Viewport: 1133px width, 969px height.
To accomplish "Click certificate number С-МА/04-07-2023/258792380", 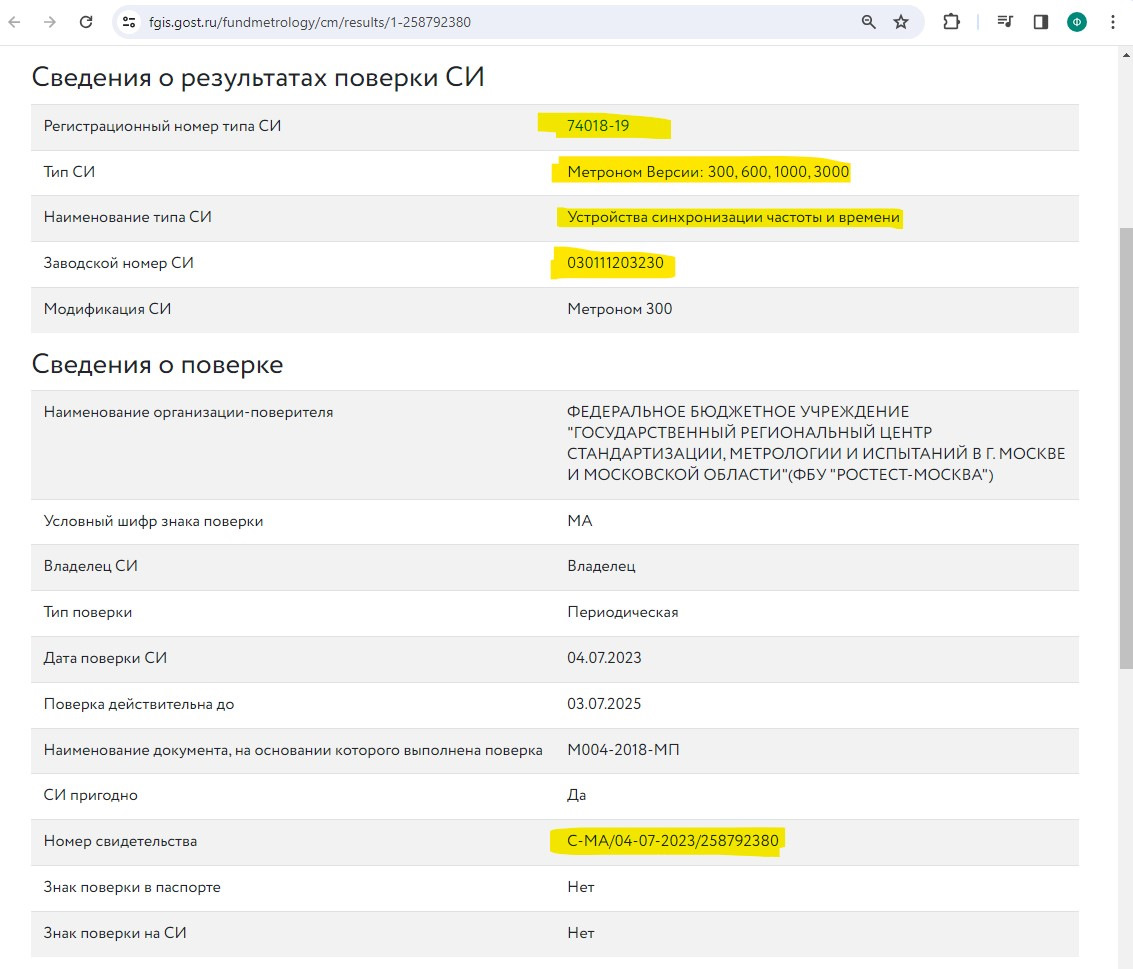I will point(672,841).
